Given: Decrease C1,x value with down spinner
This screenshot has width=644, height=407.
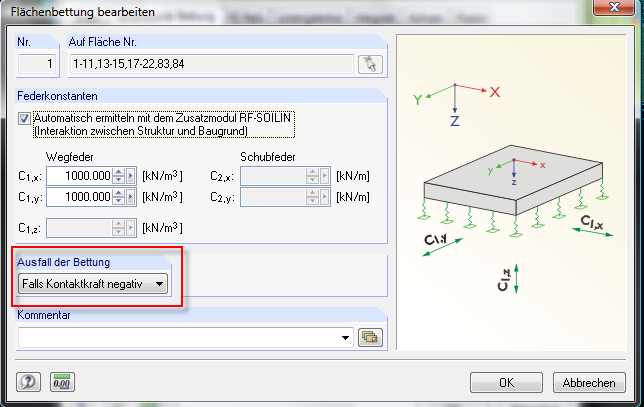Looking at the screenshot, I should point(118,180).
